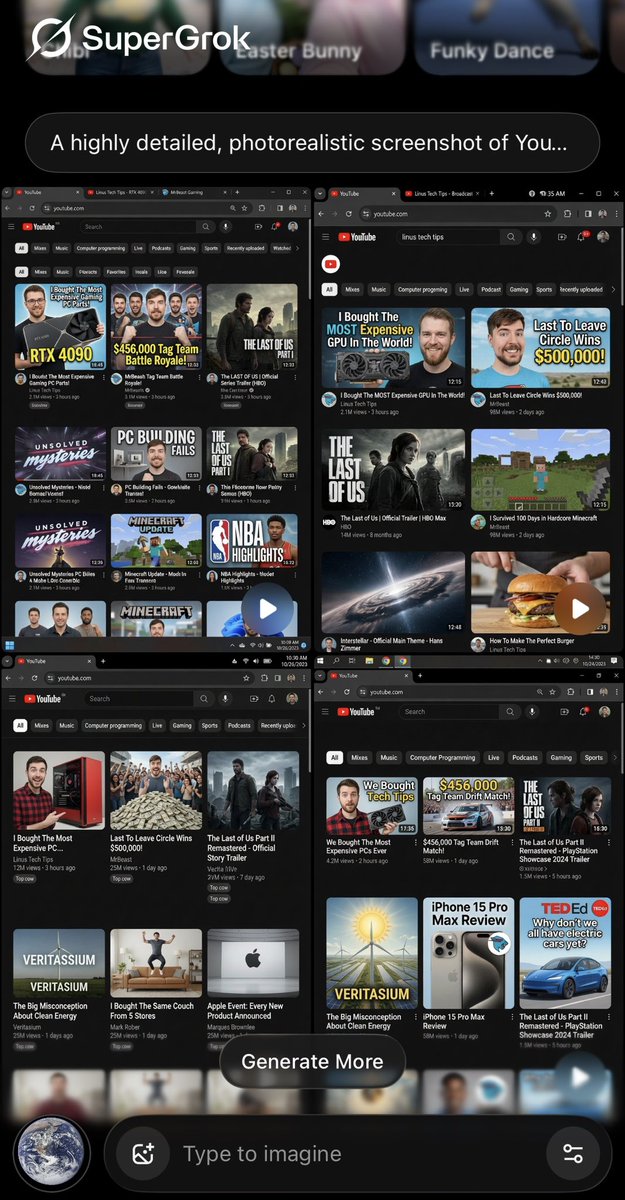Click 'Computer progeming' chip in top-right image
The width and height of the screenshot is (625, 1200).
click(x=423, y=289)
